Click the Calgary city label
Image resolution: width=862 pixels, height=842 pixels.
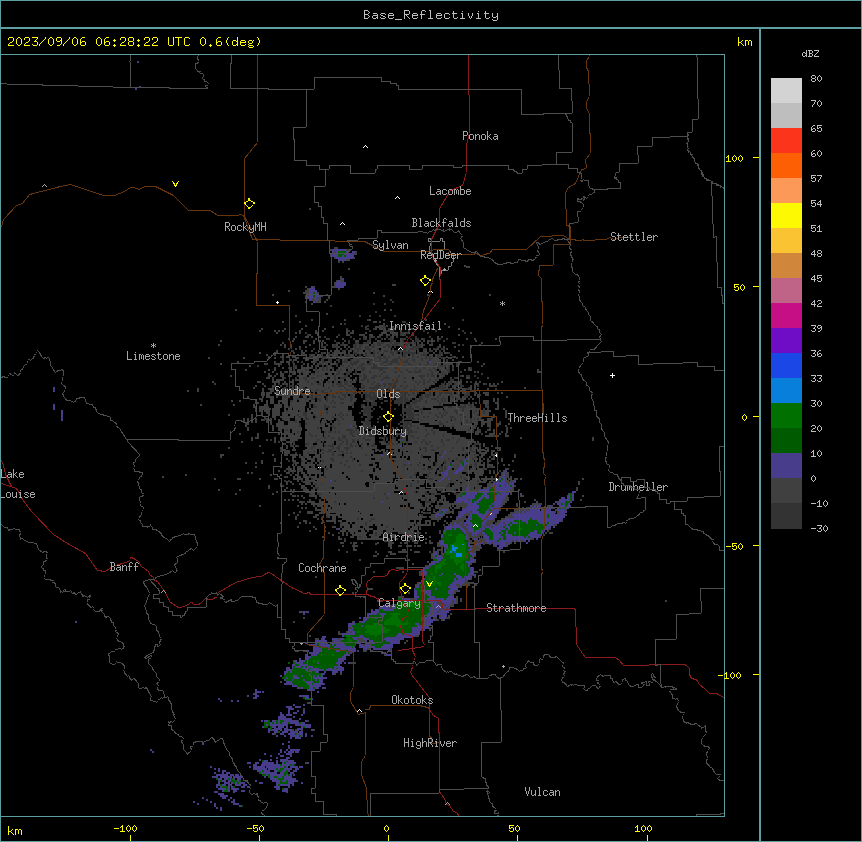399,603
